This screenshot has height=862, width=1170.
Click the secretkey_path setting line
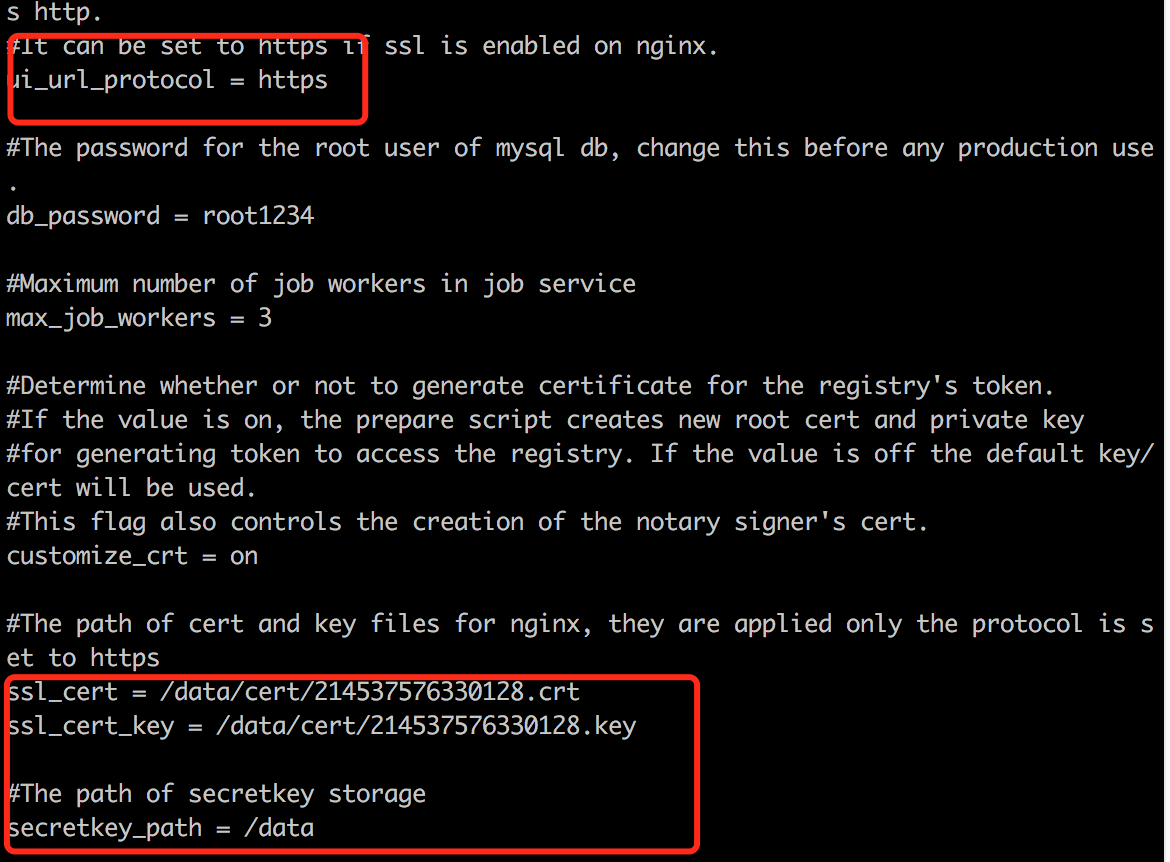160,828
